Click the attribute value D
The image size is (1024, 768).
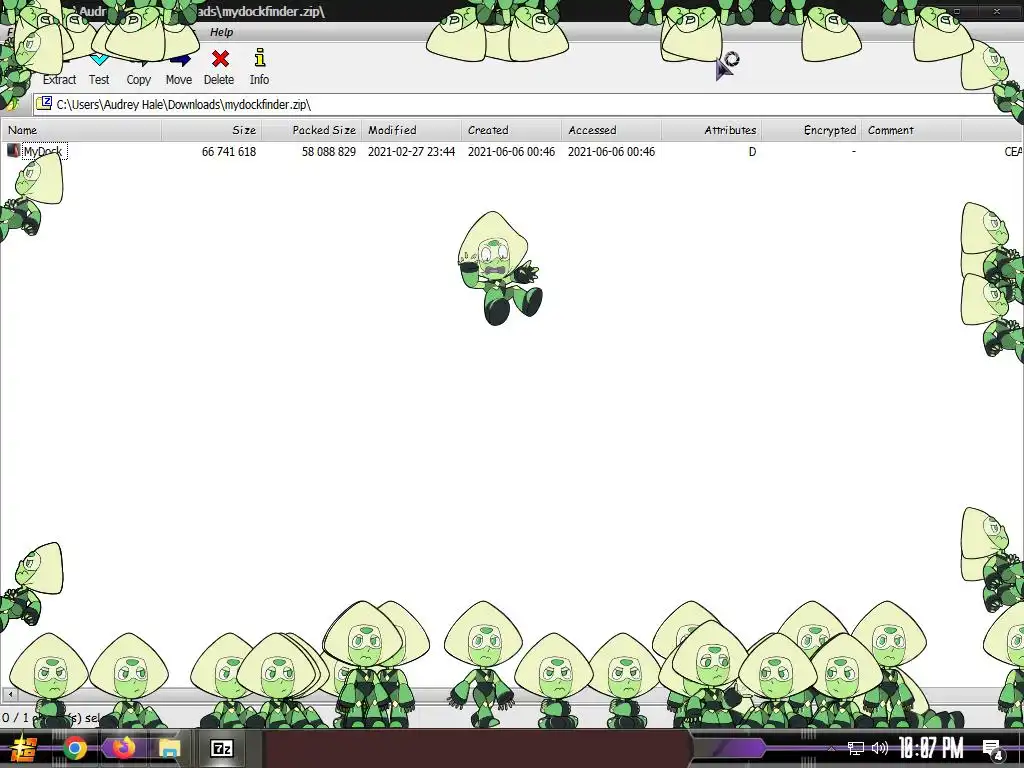752,152
